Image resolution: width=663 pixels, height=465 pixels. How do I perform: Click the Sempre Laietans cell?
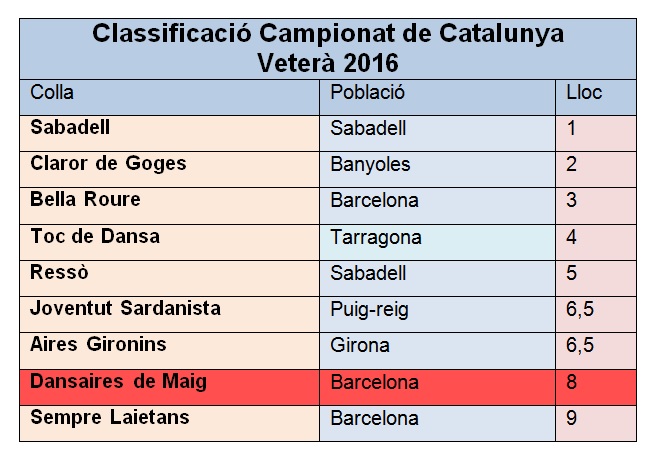click(170, 424)
